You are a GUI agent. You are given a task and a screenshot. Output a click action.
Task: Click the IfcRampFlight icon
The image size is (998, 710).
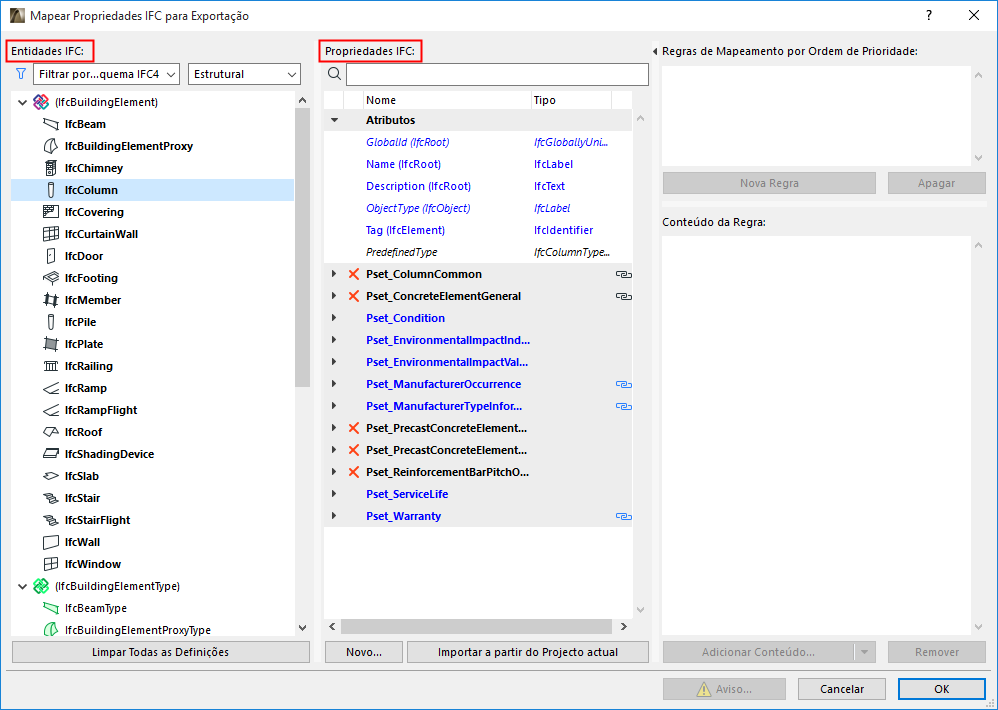[x=50, y=410]
